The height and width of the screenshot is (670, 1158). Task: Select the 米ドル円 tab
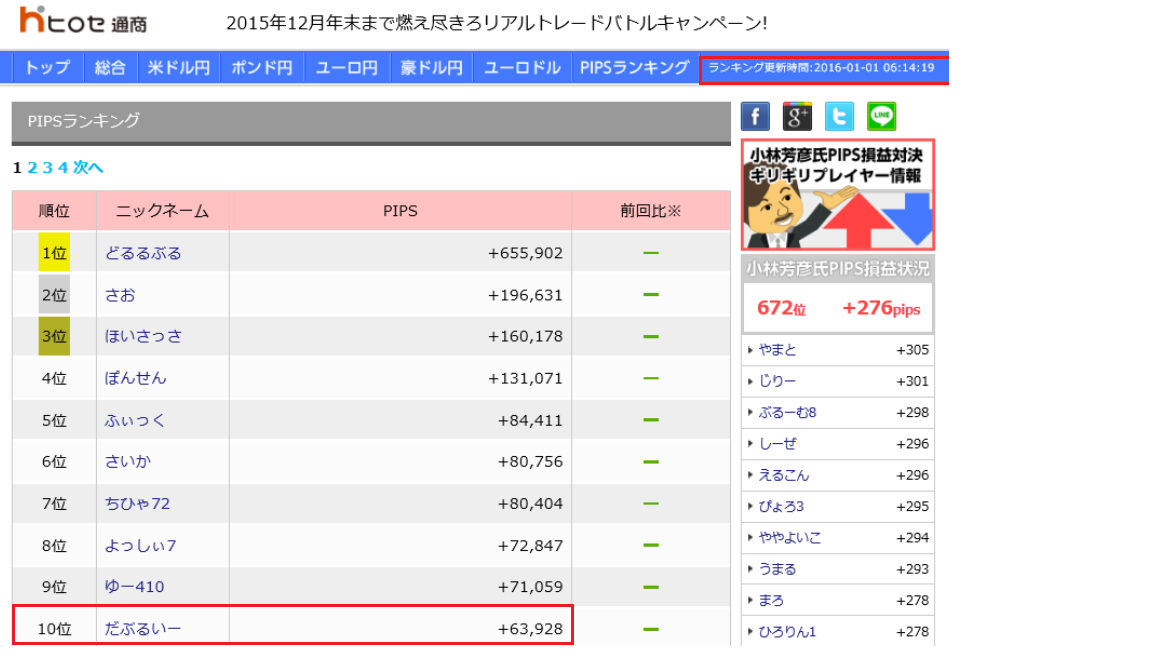coord(178,68)
